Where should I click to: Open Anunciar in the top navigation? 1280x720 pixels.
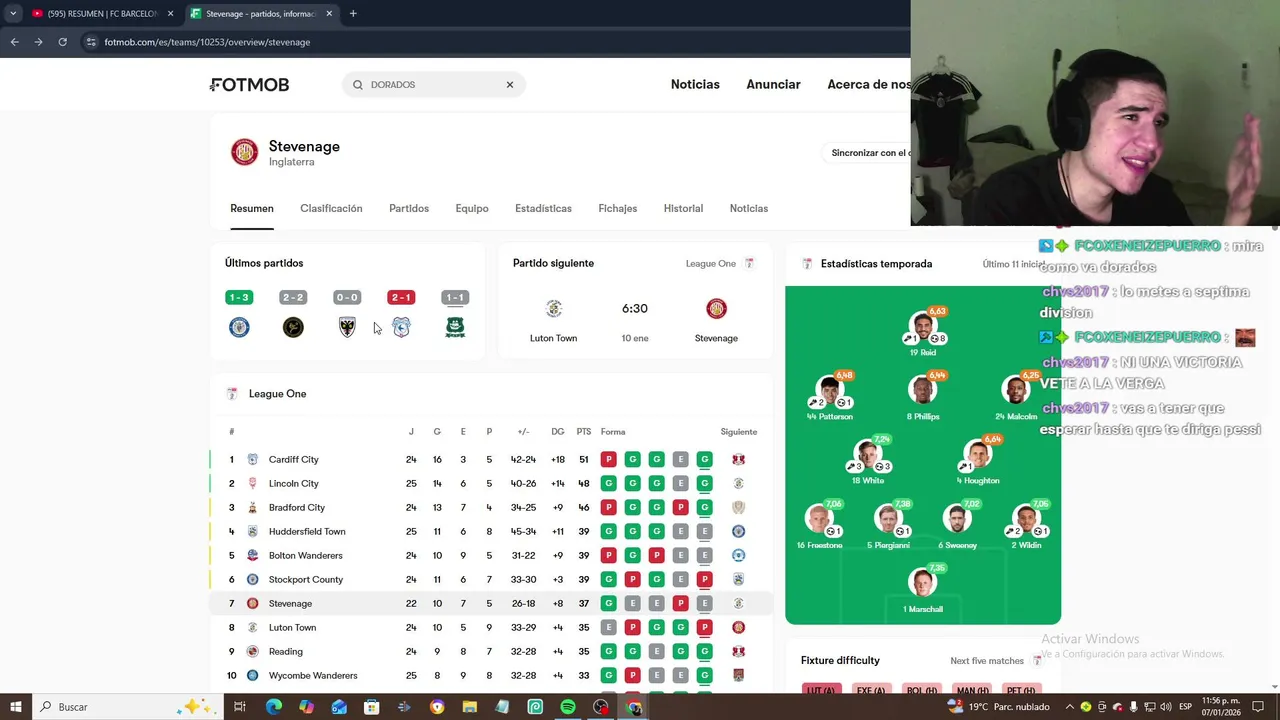pyautogui.click(x=773, y=85)
